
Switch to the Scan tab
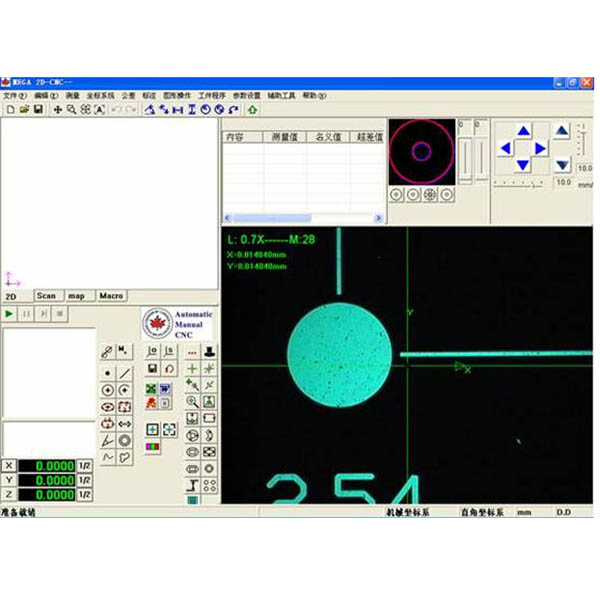[x=46, y=296]
